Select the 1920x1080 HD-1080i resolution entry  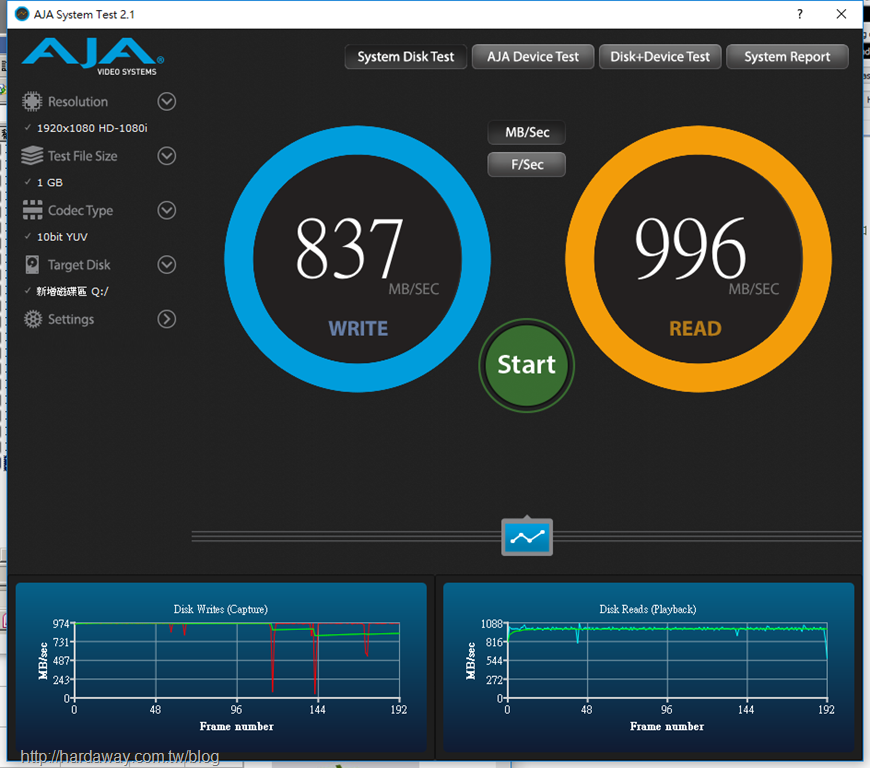(x=92, y=128)
